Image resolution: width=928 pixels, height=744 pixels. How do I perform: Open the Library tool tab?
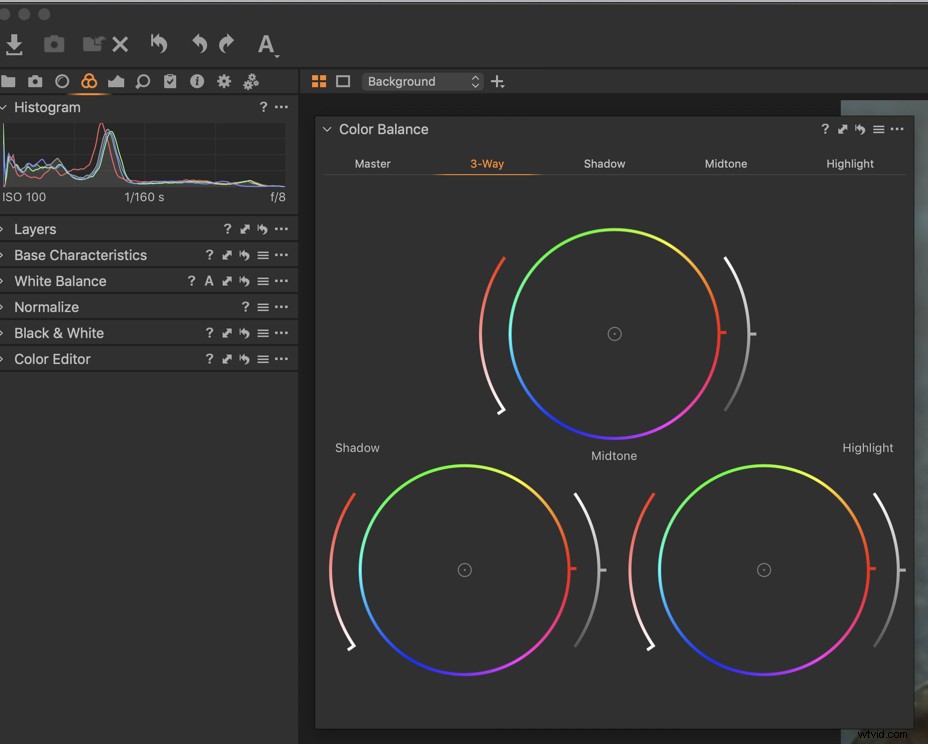point(10,81)
